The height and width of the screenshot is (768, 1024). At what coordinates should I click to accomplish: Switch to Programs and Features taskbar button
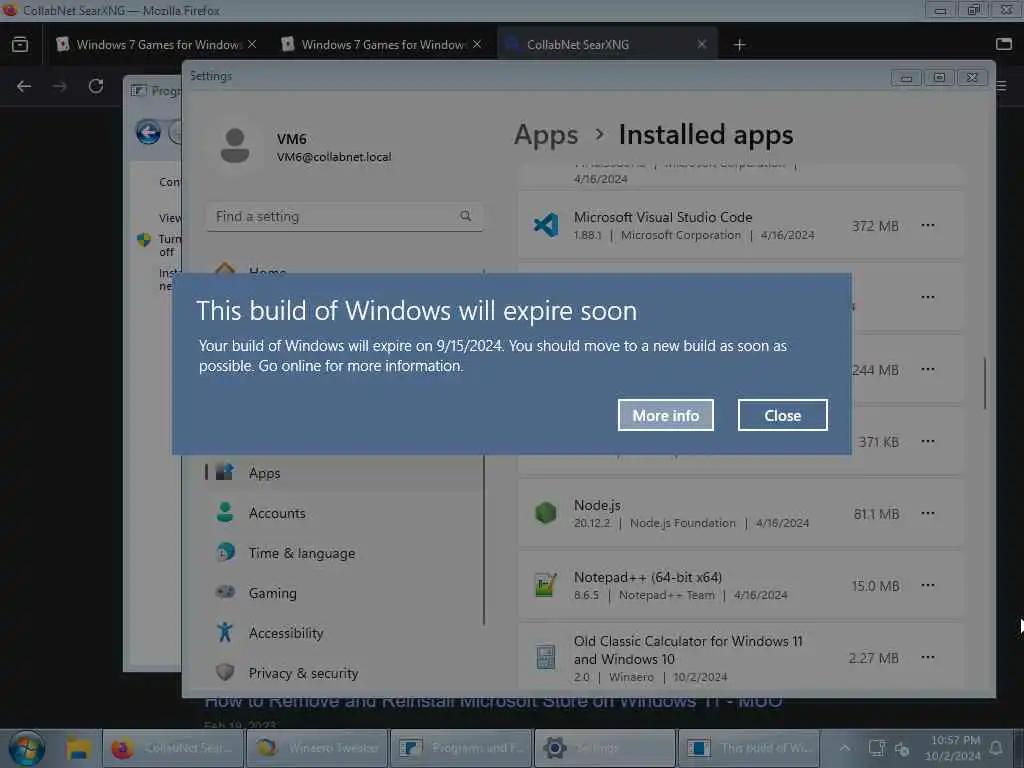[460, 748]
